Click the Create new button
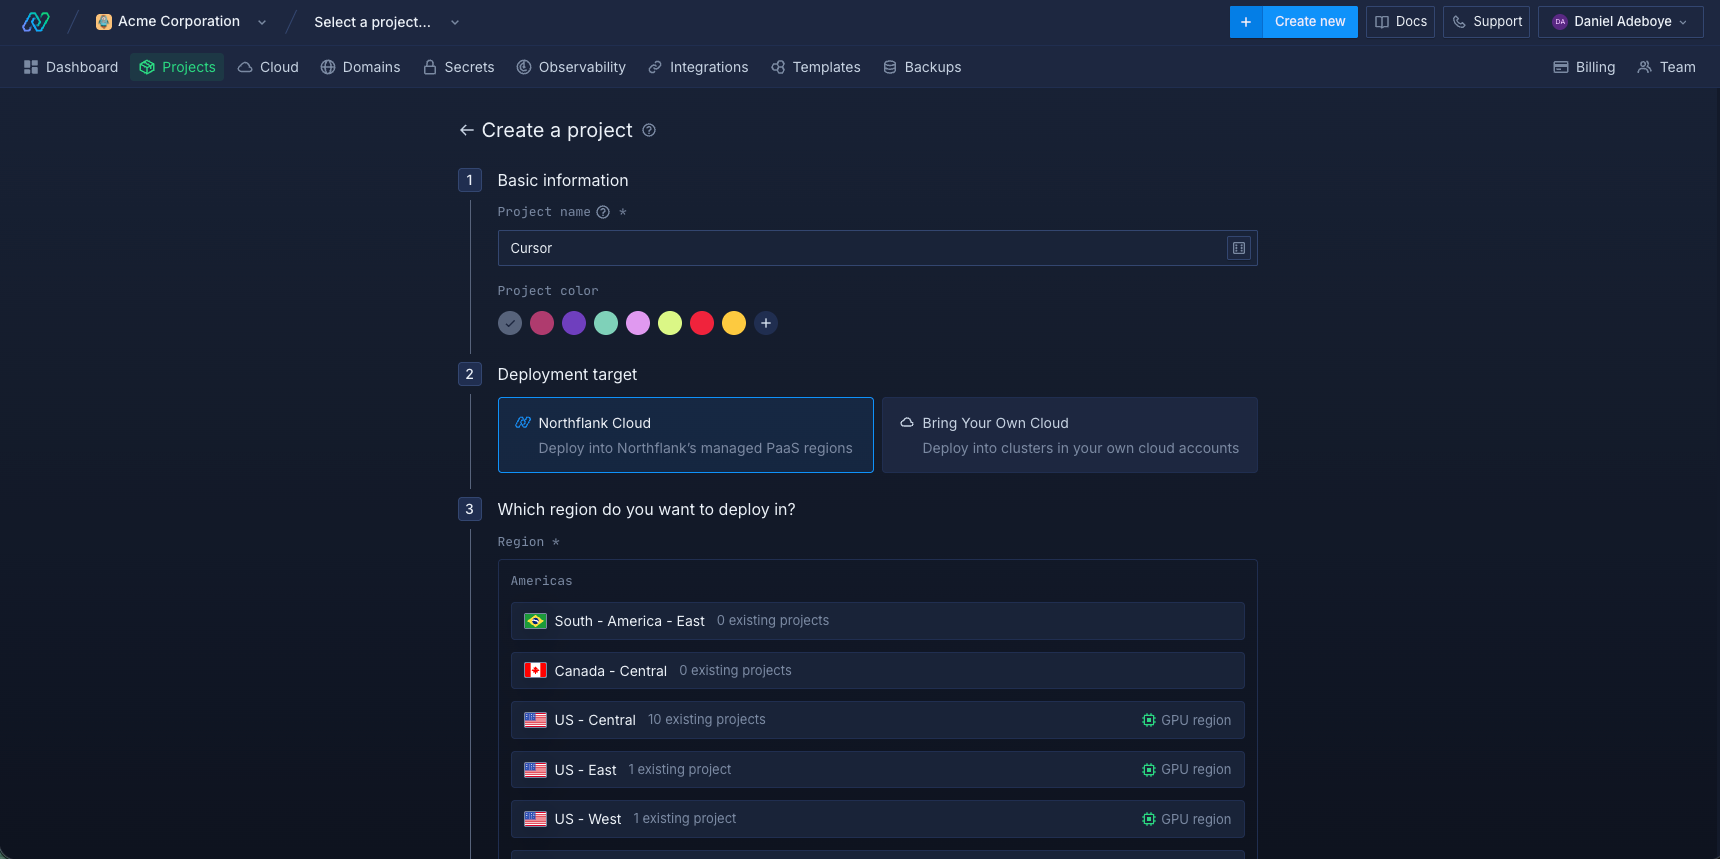Viewport: 1720px width, 859px height. (x=1310, y=22)
